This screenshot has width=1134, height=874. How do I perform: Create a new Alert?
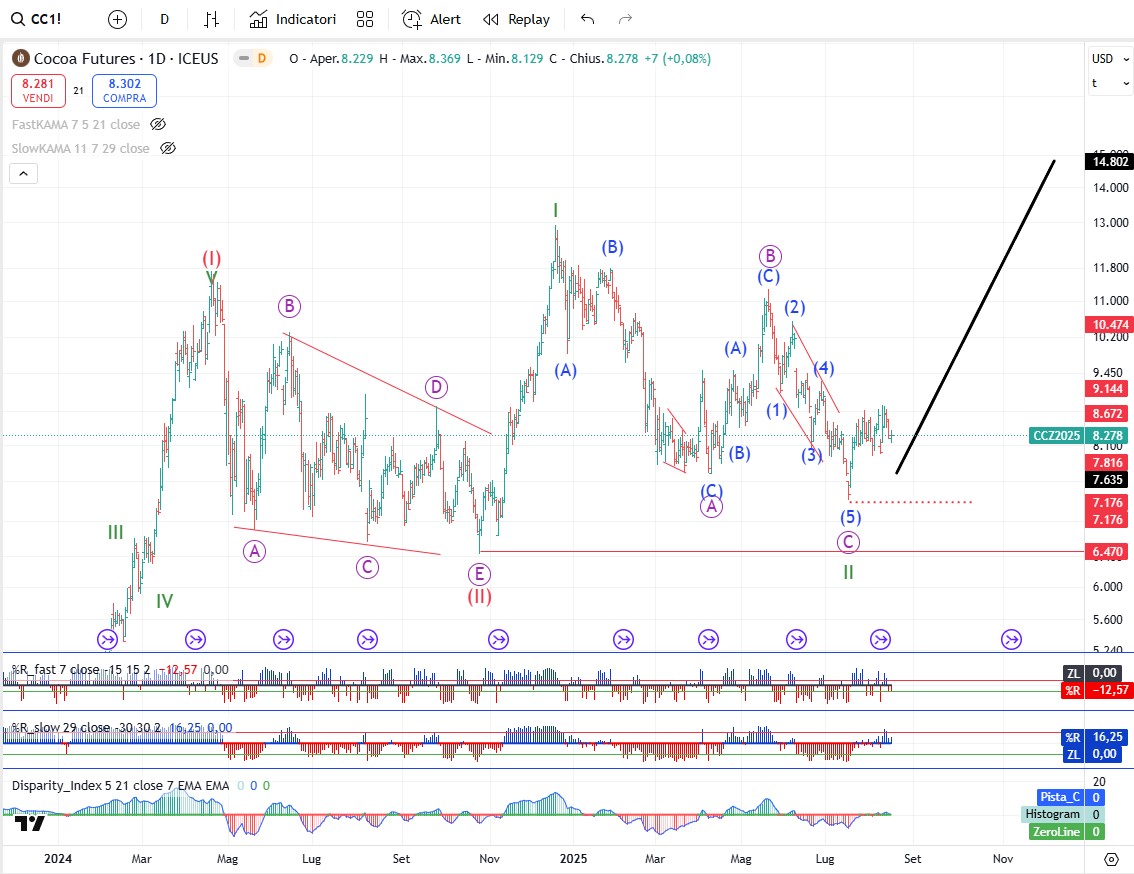(x=432, y=19)
